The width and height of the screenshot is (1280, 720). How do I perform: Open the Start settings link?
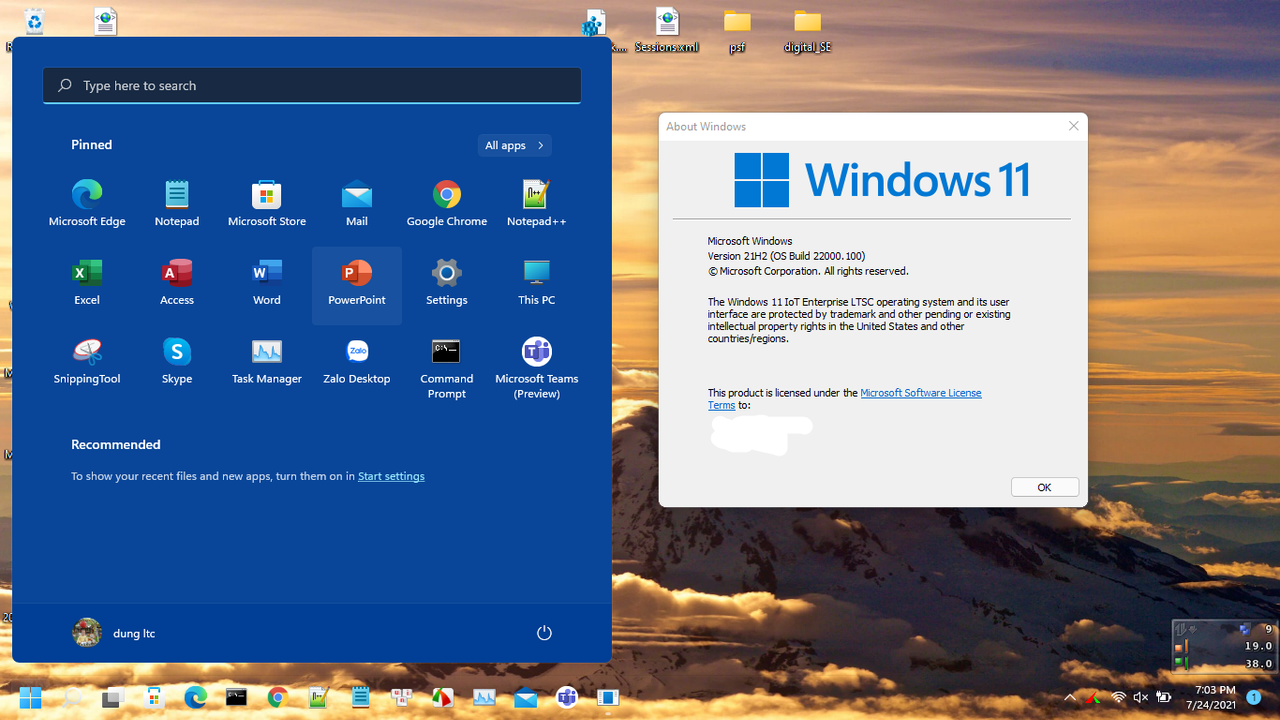point(391,476)
